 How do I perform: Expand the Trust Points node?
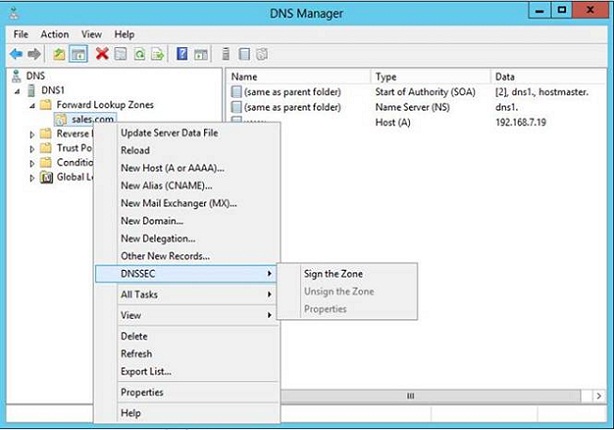tap(32, 149)
